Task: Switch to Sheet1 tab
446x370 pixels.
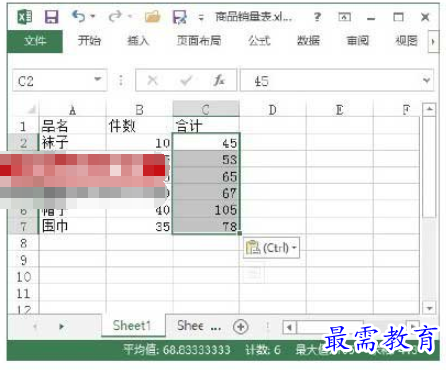Action: 132,325
